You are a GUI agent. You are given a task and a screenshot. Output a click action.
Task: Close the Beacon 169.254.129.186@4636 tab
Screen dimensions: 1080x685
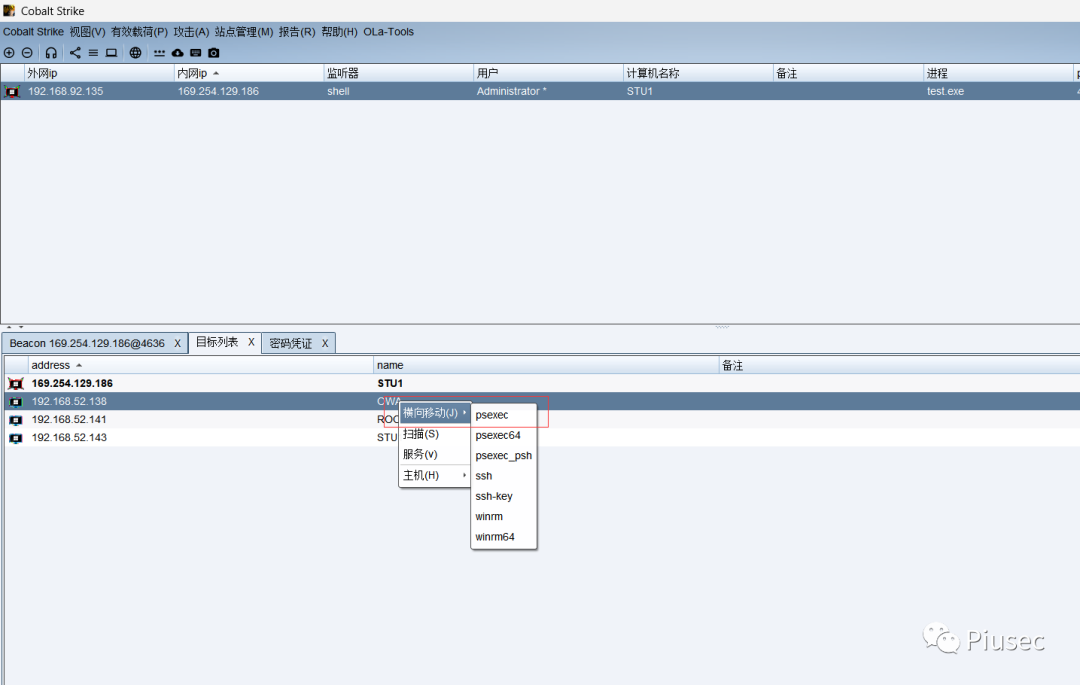(177, 344)
